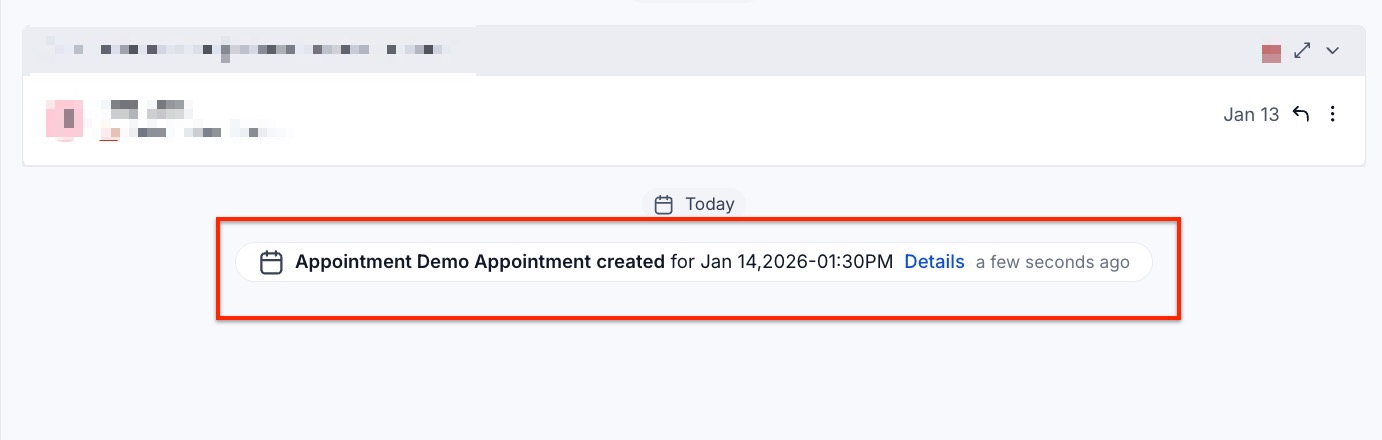Click the 'Jan 14,2026-01:30PM' appointment date text

click(x=796, y=262)
